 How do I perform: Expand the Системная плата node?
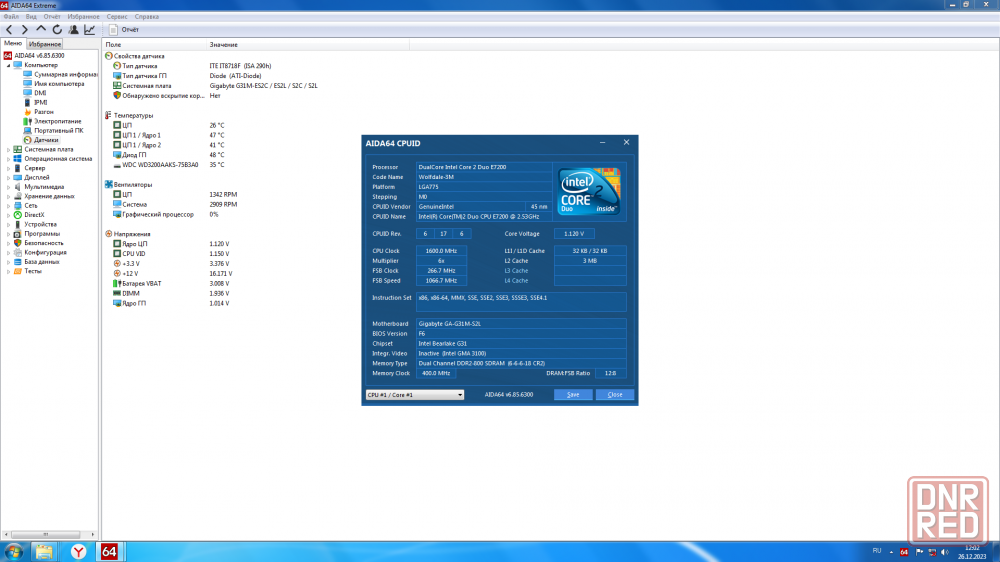(8, 149)
